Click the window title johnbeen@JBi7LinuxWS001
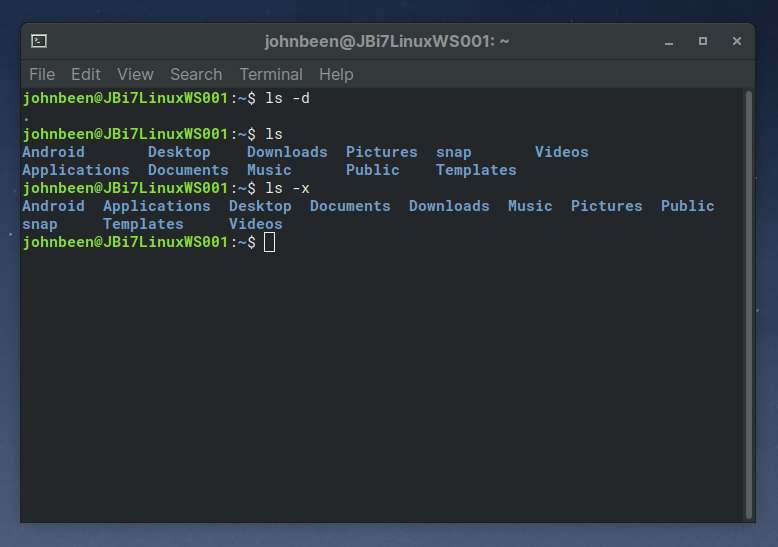 387,41
